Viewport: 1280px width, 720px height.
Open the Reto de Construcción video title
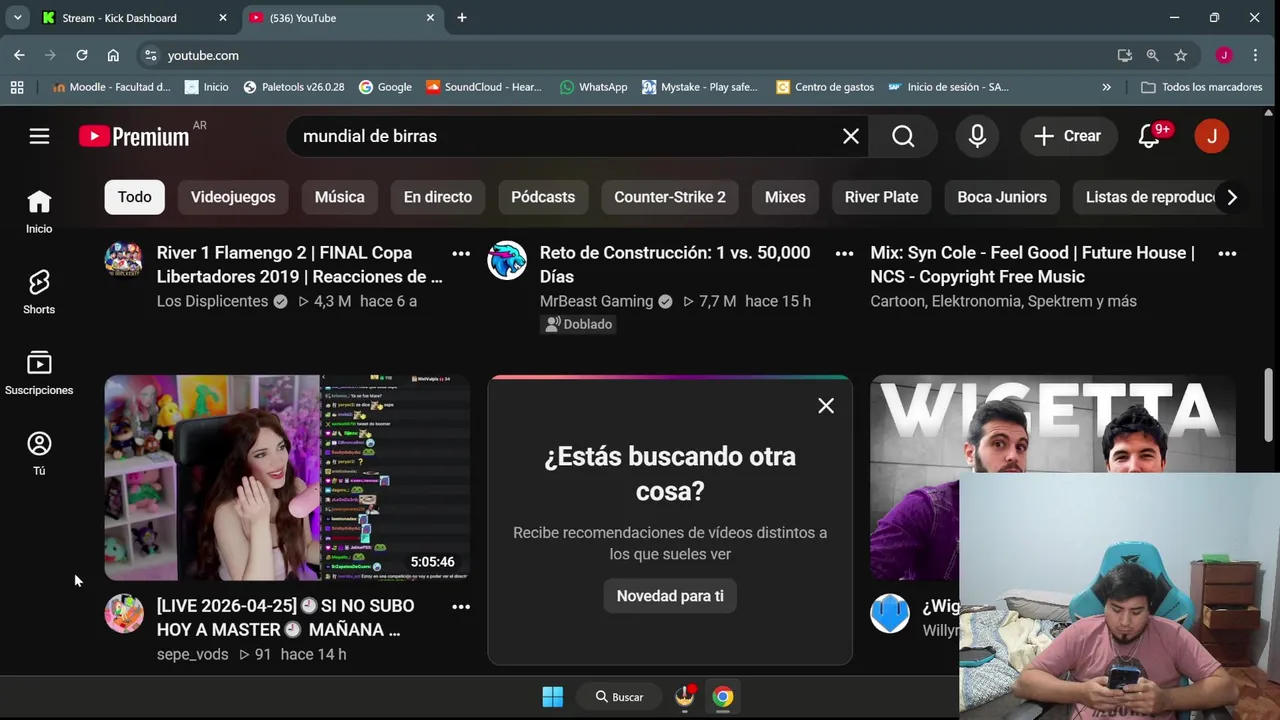coord(675,265)
